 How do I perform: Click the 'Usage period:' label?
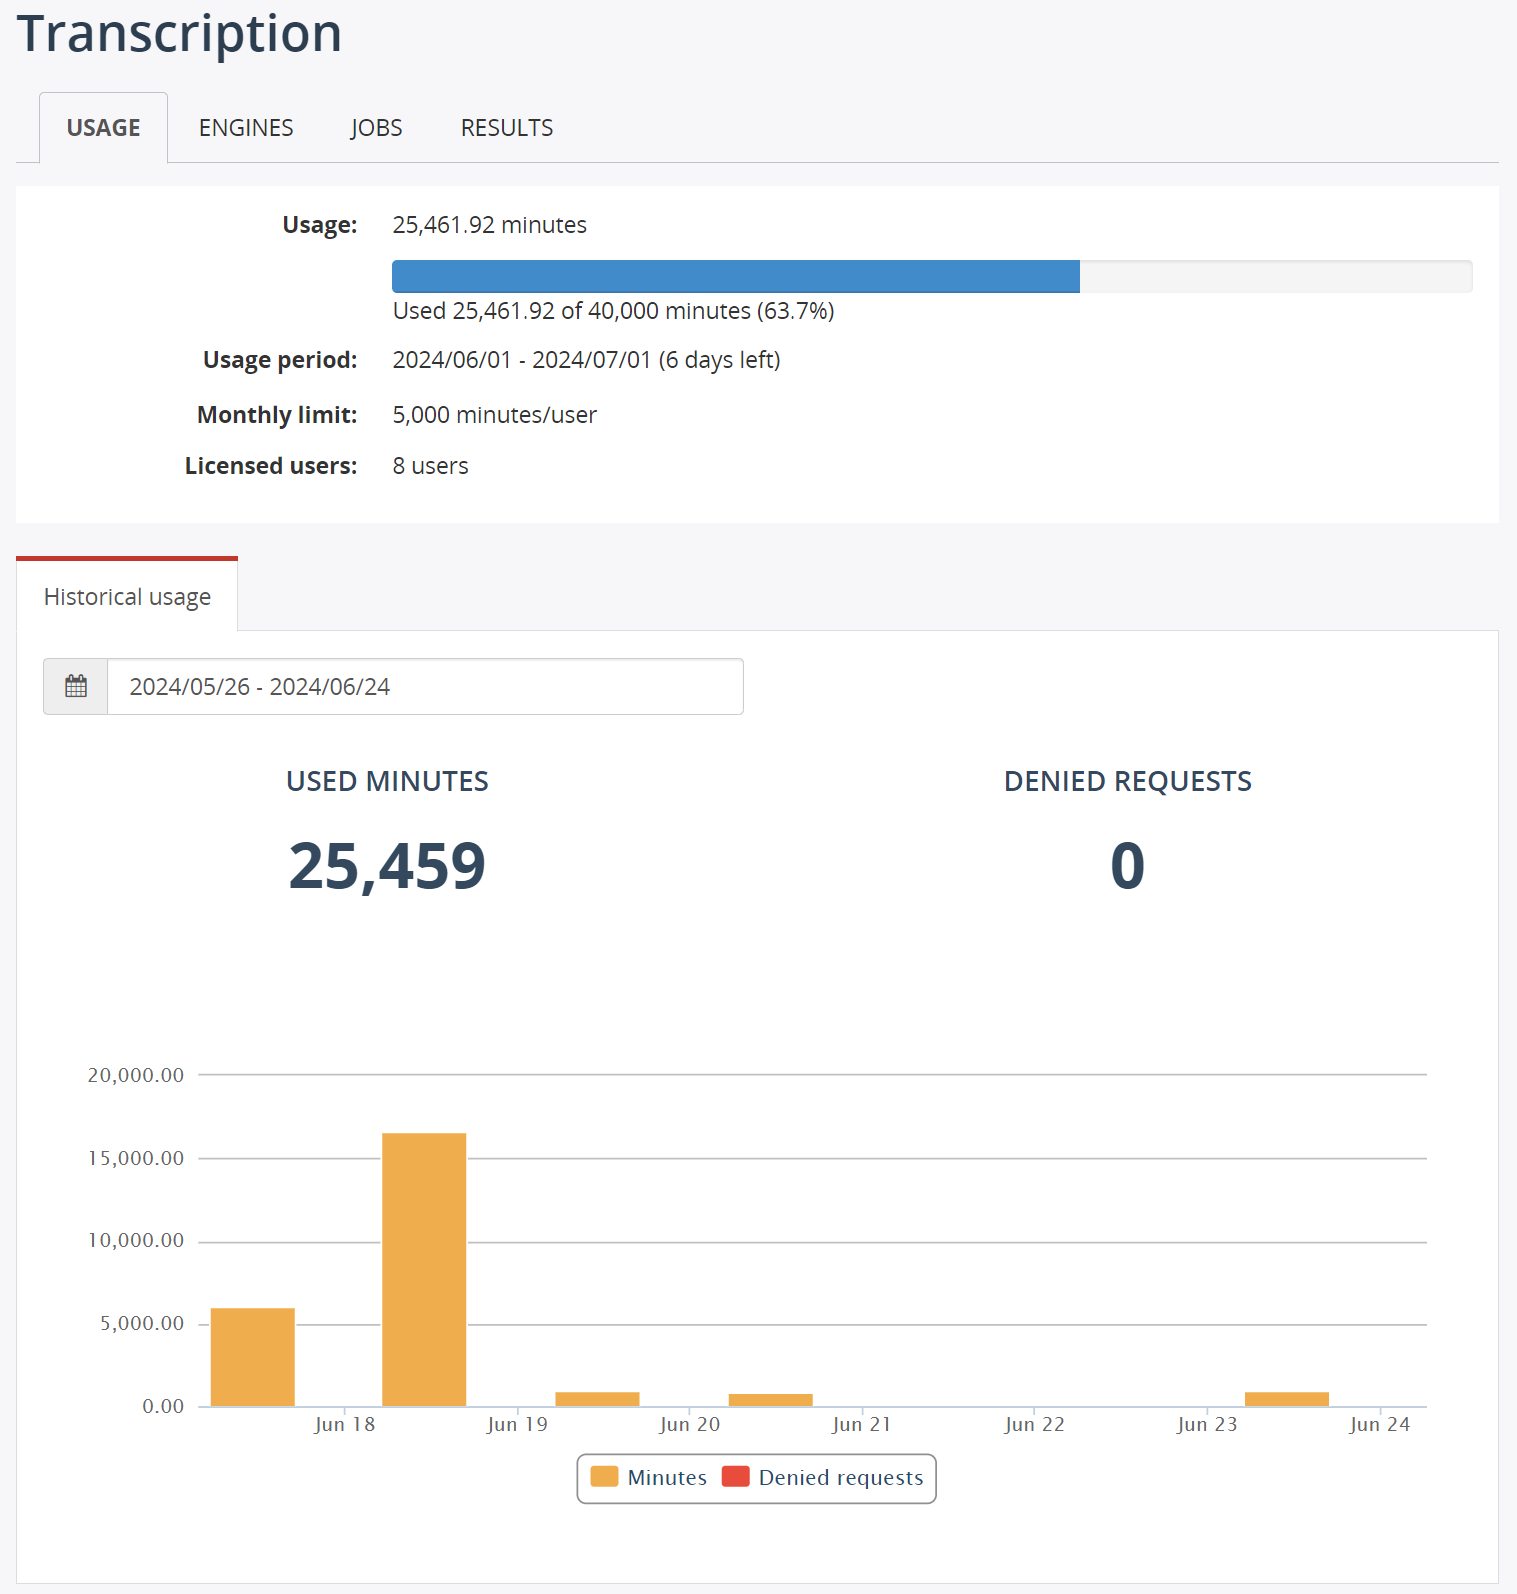(x=280, y=360)
